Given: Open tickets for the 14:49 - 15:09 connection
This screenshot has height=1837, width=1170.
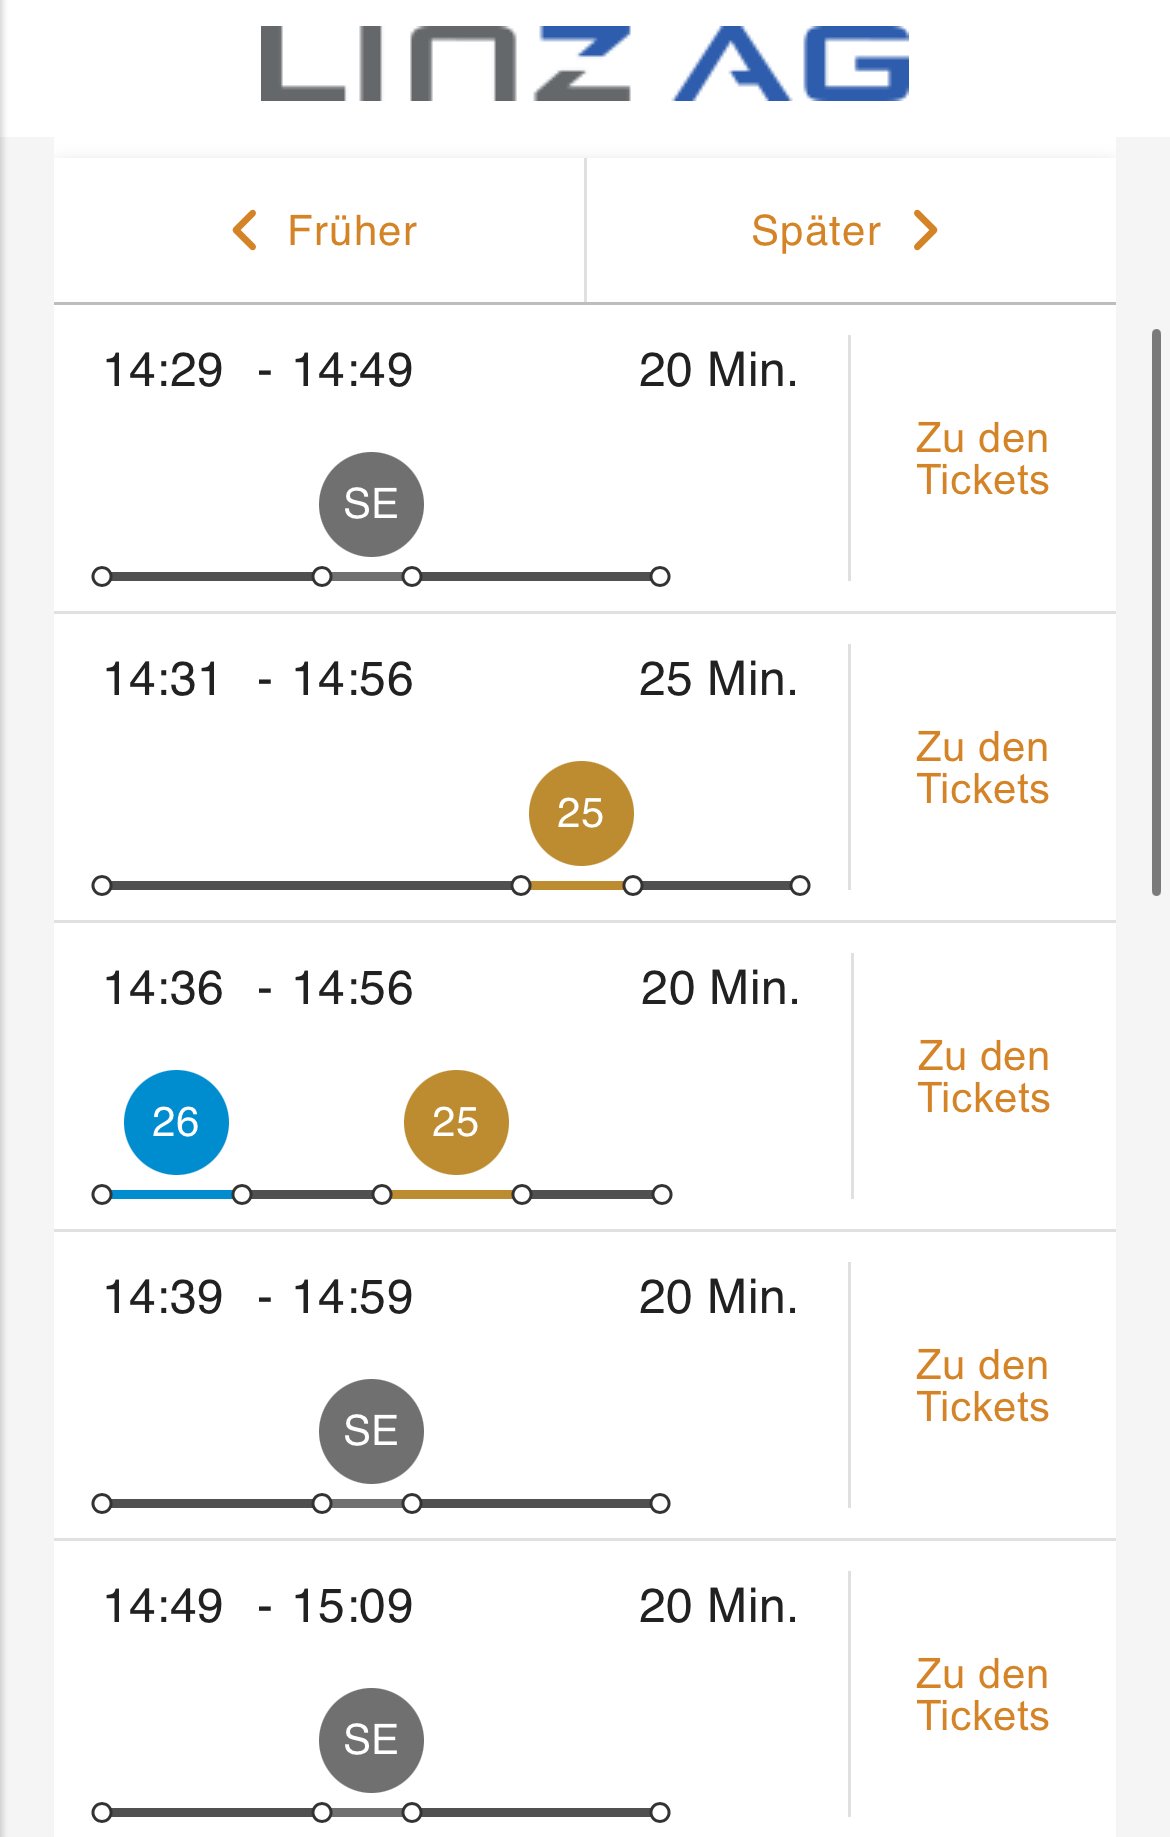Looking at the screenshot, I should [983, 1695].
